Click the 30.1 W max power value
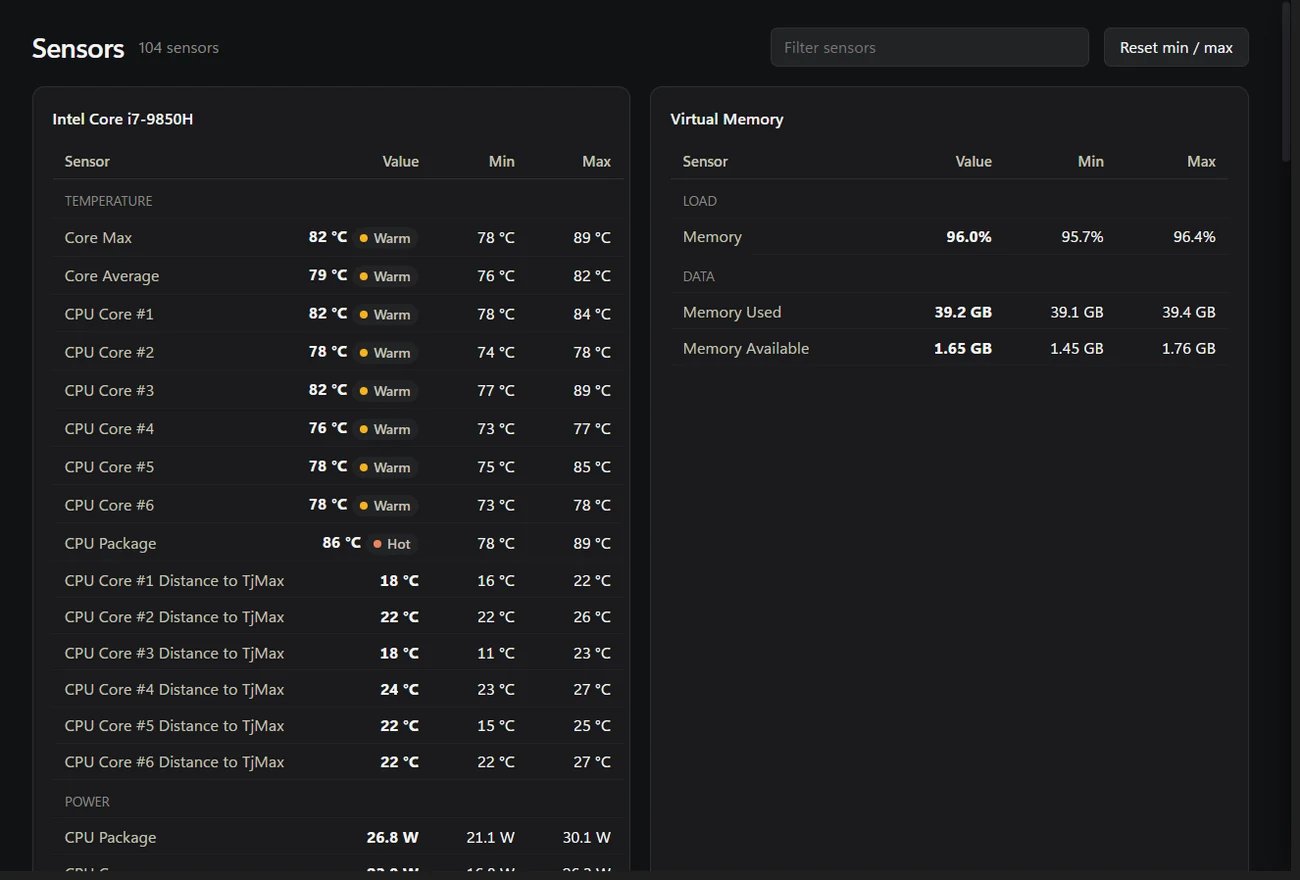This screenshot has width=1300, height=880. coord(586,837)
